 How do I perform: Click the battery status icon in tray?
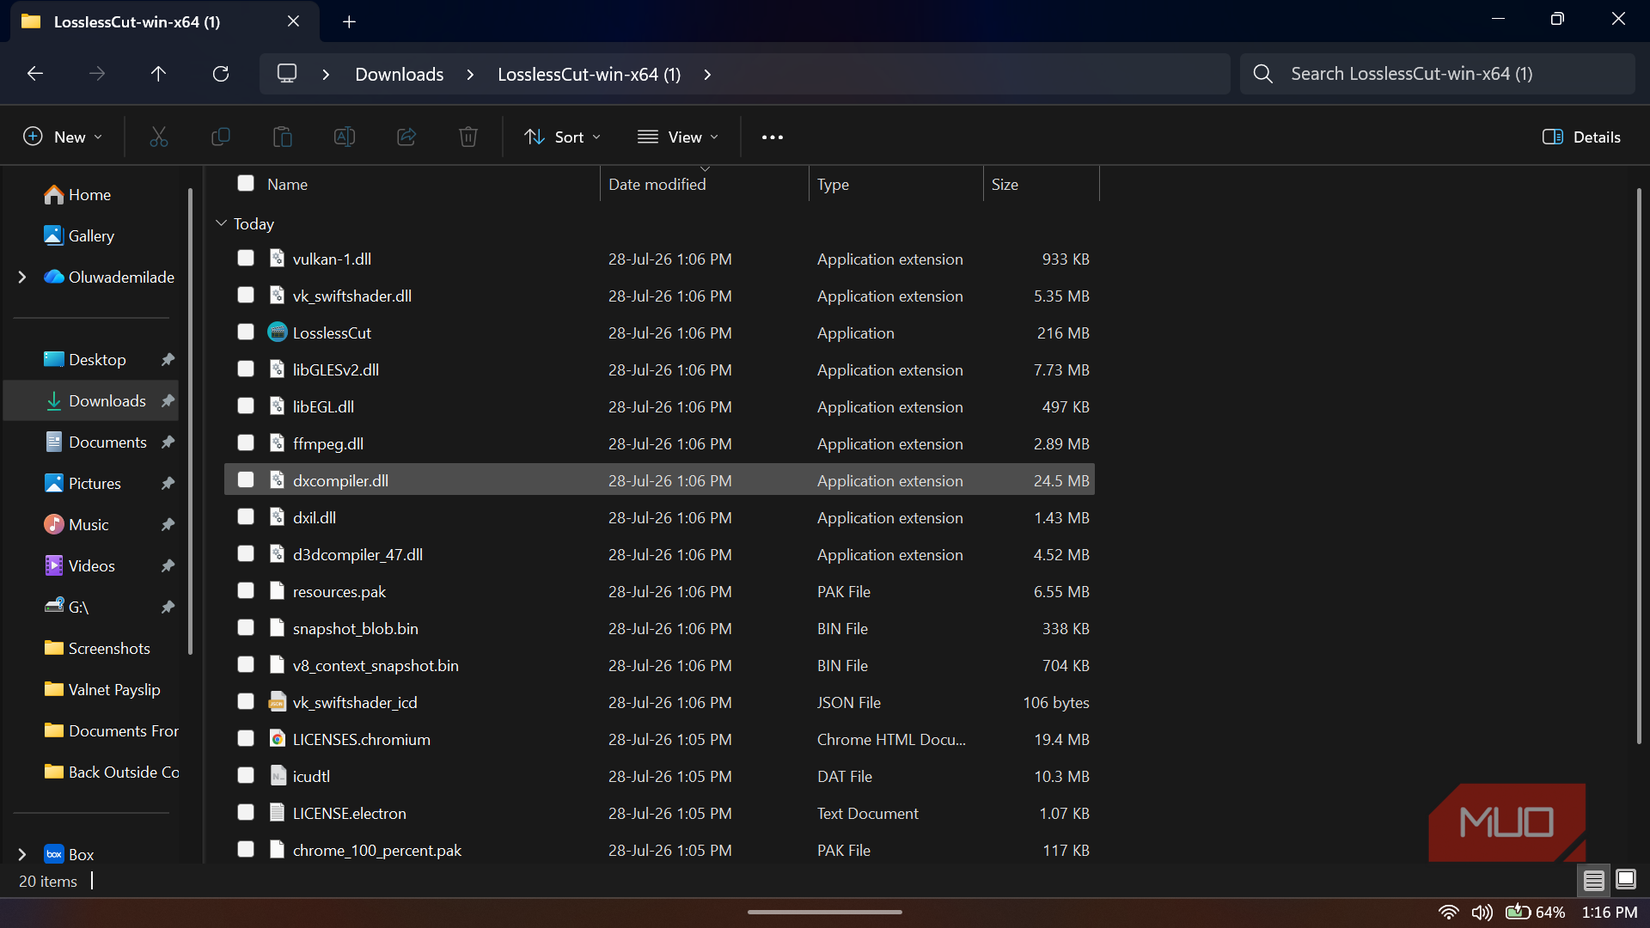[1518, 912]
